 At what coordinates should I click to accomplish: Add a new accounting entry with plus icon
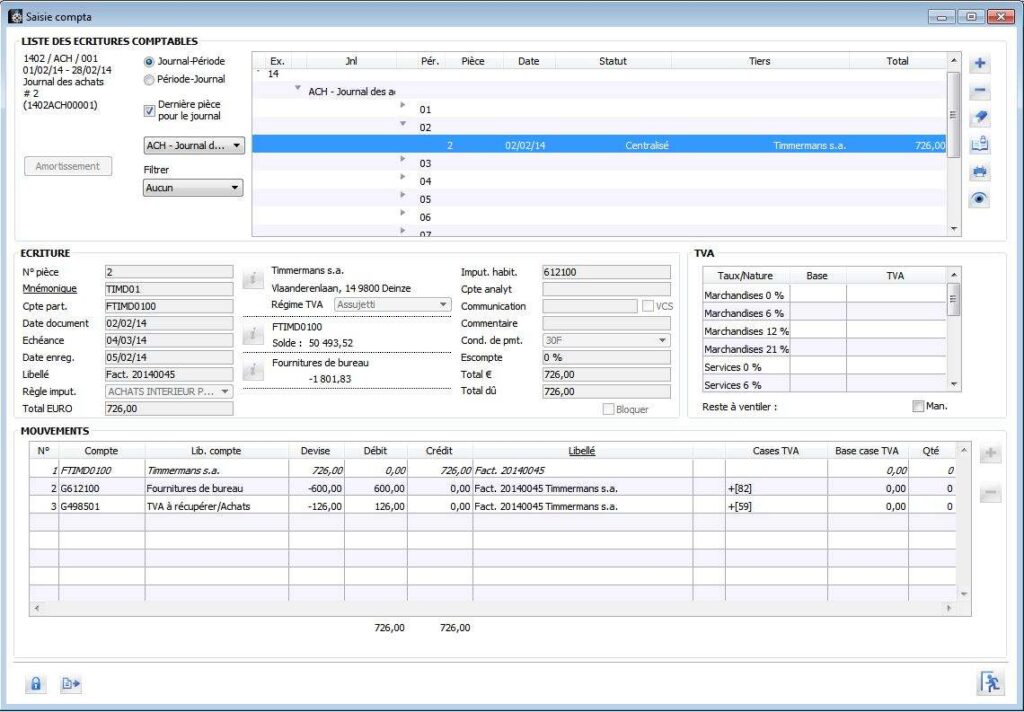coord(979,63)
